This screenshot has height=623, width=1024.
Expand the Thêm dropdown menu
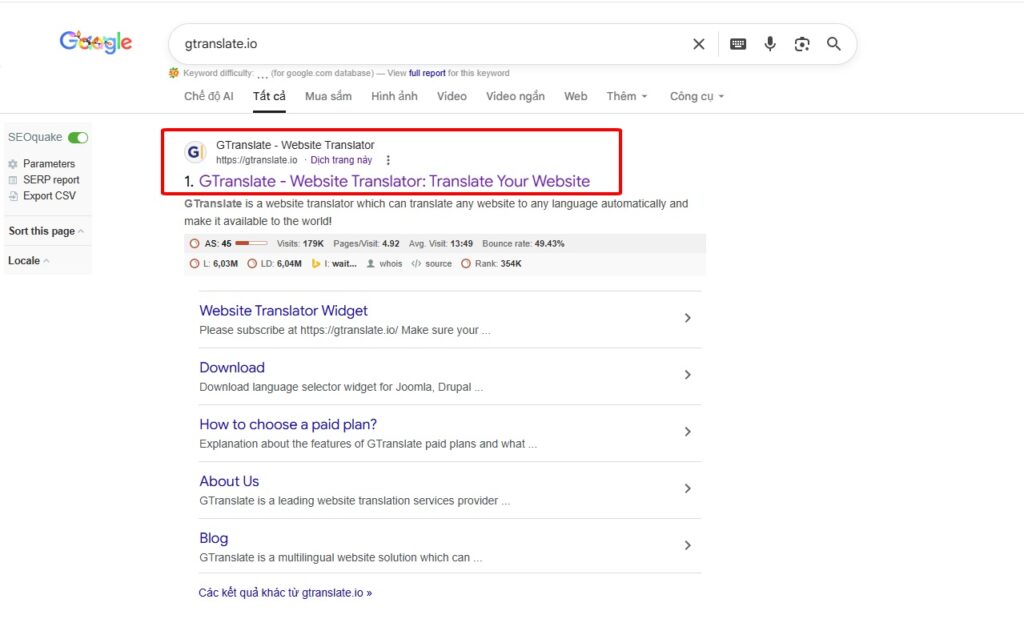pos(626,96)
